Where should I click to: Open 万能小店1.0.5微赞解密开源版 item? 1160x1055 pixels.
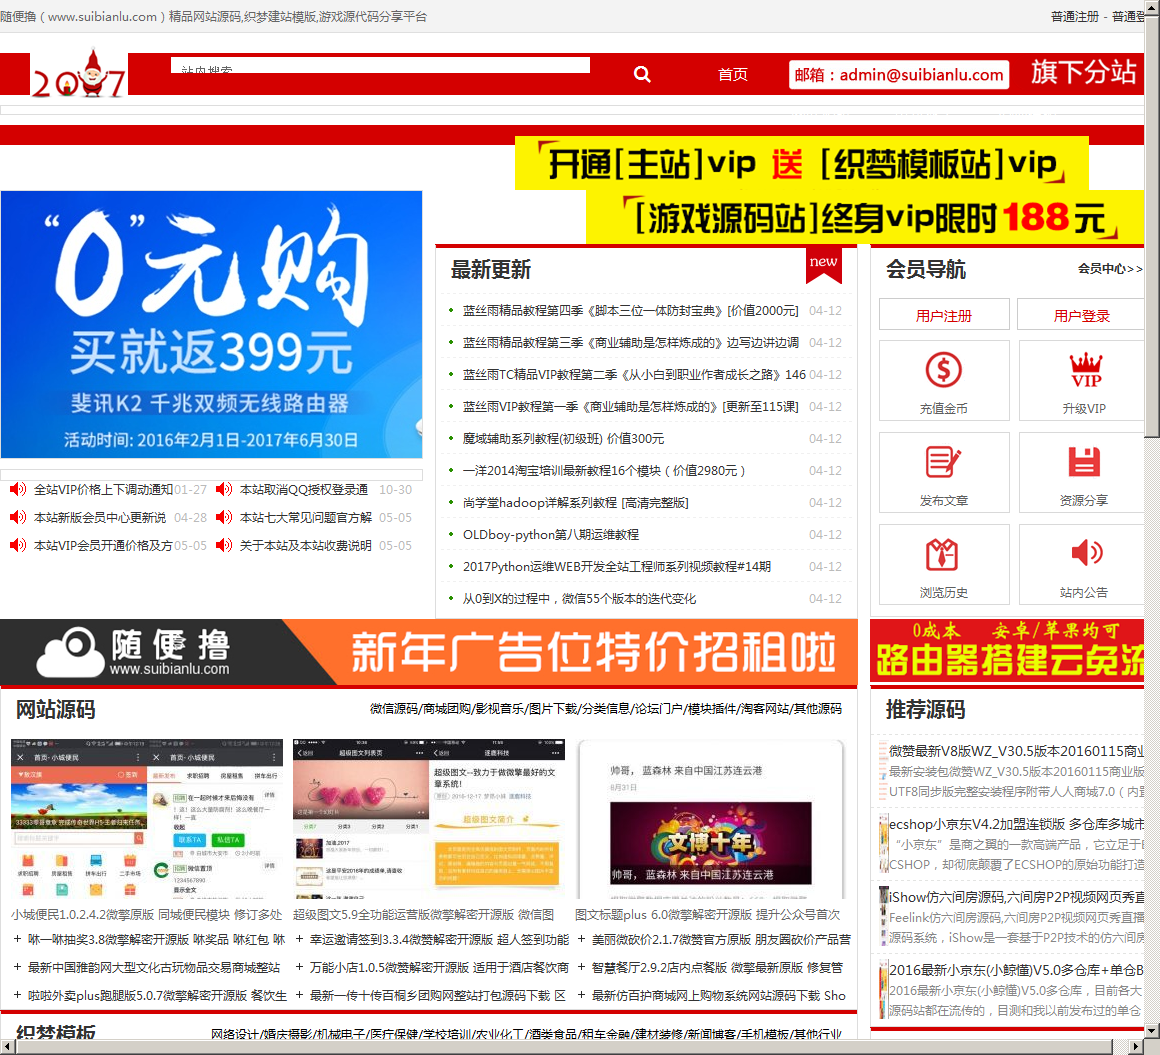pos(439,968)
